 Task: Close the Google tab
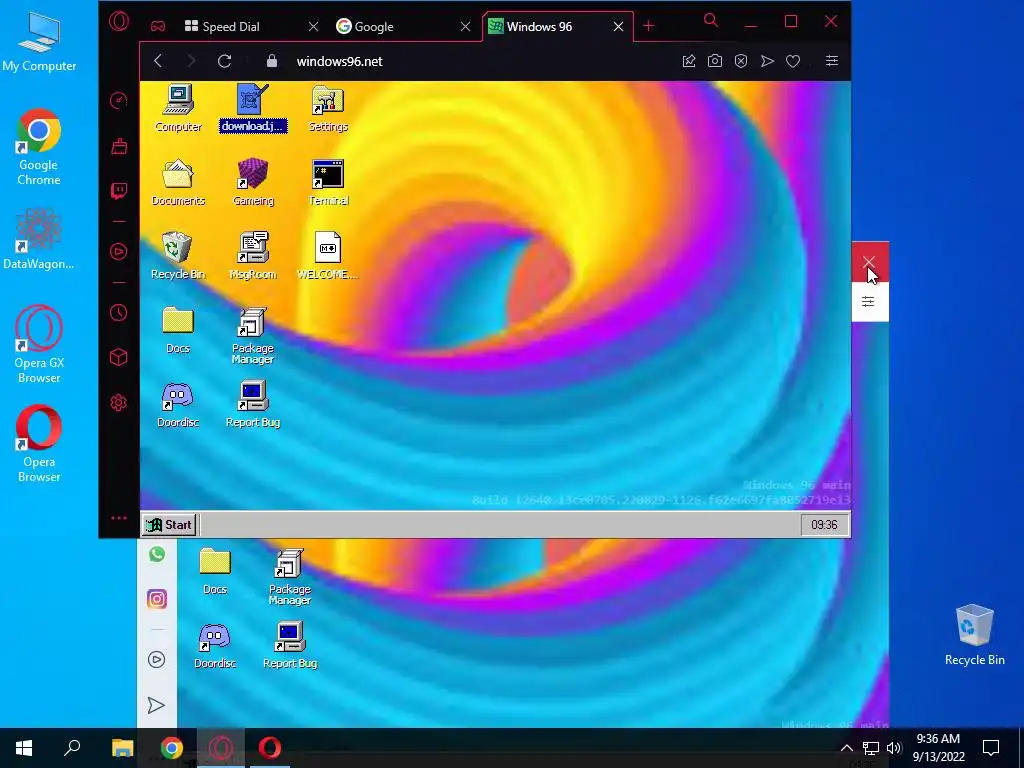[466, 27]
